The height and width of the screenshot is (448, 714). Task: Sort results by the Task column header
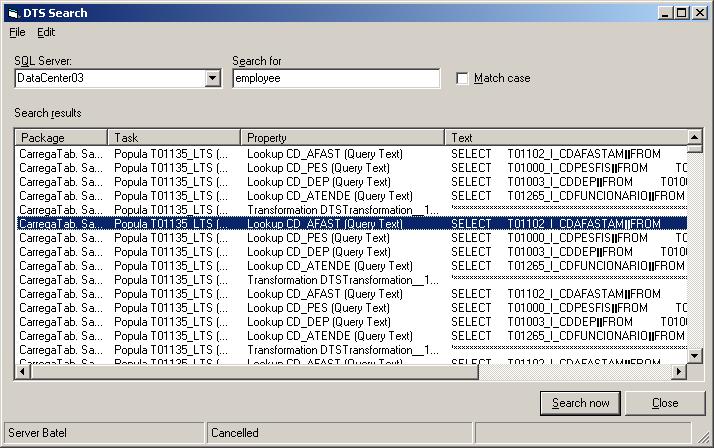pos(174,137)
